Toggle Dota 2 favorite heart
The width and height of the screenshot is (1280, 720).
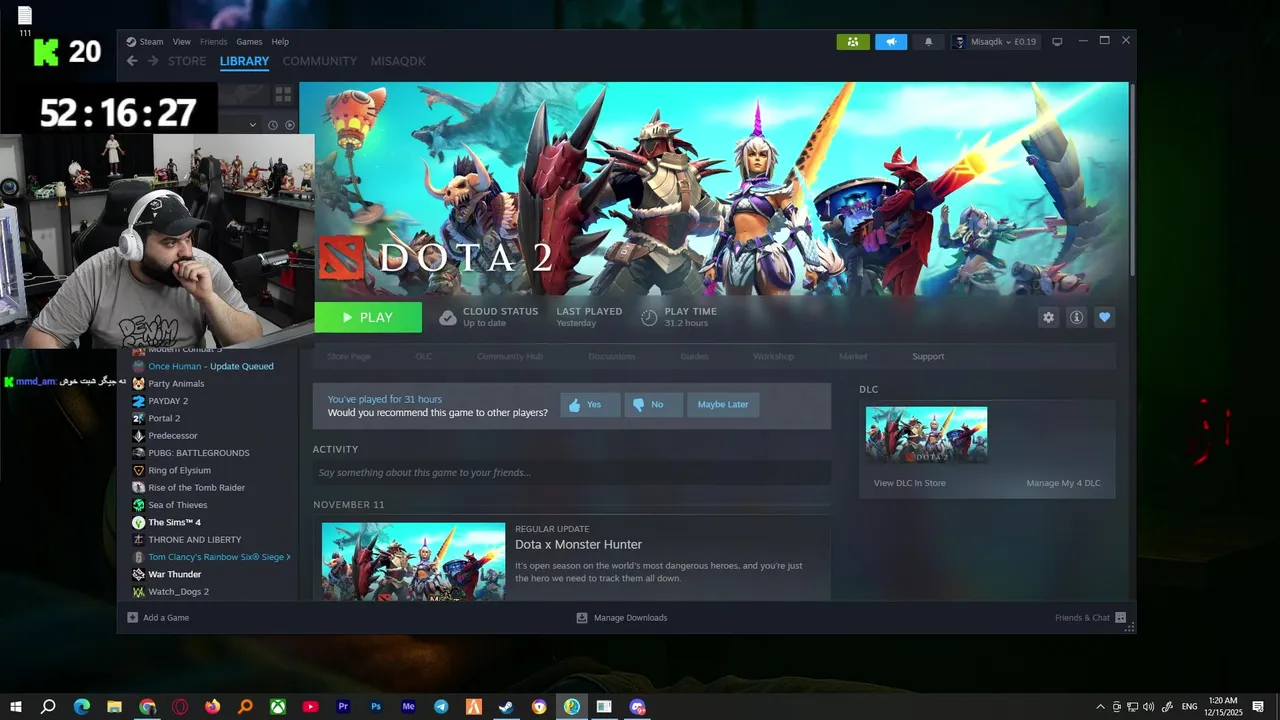(1104, 317)
